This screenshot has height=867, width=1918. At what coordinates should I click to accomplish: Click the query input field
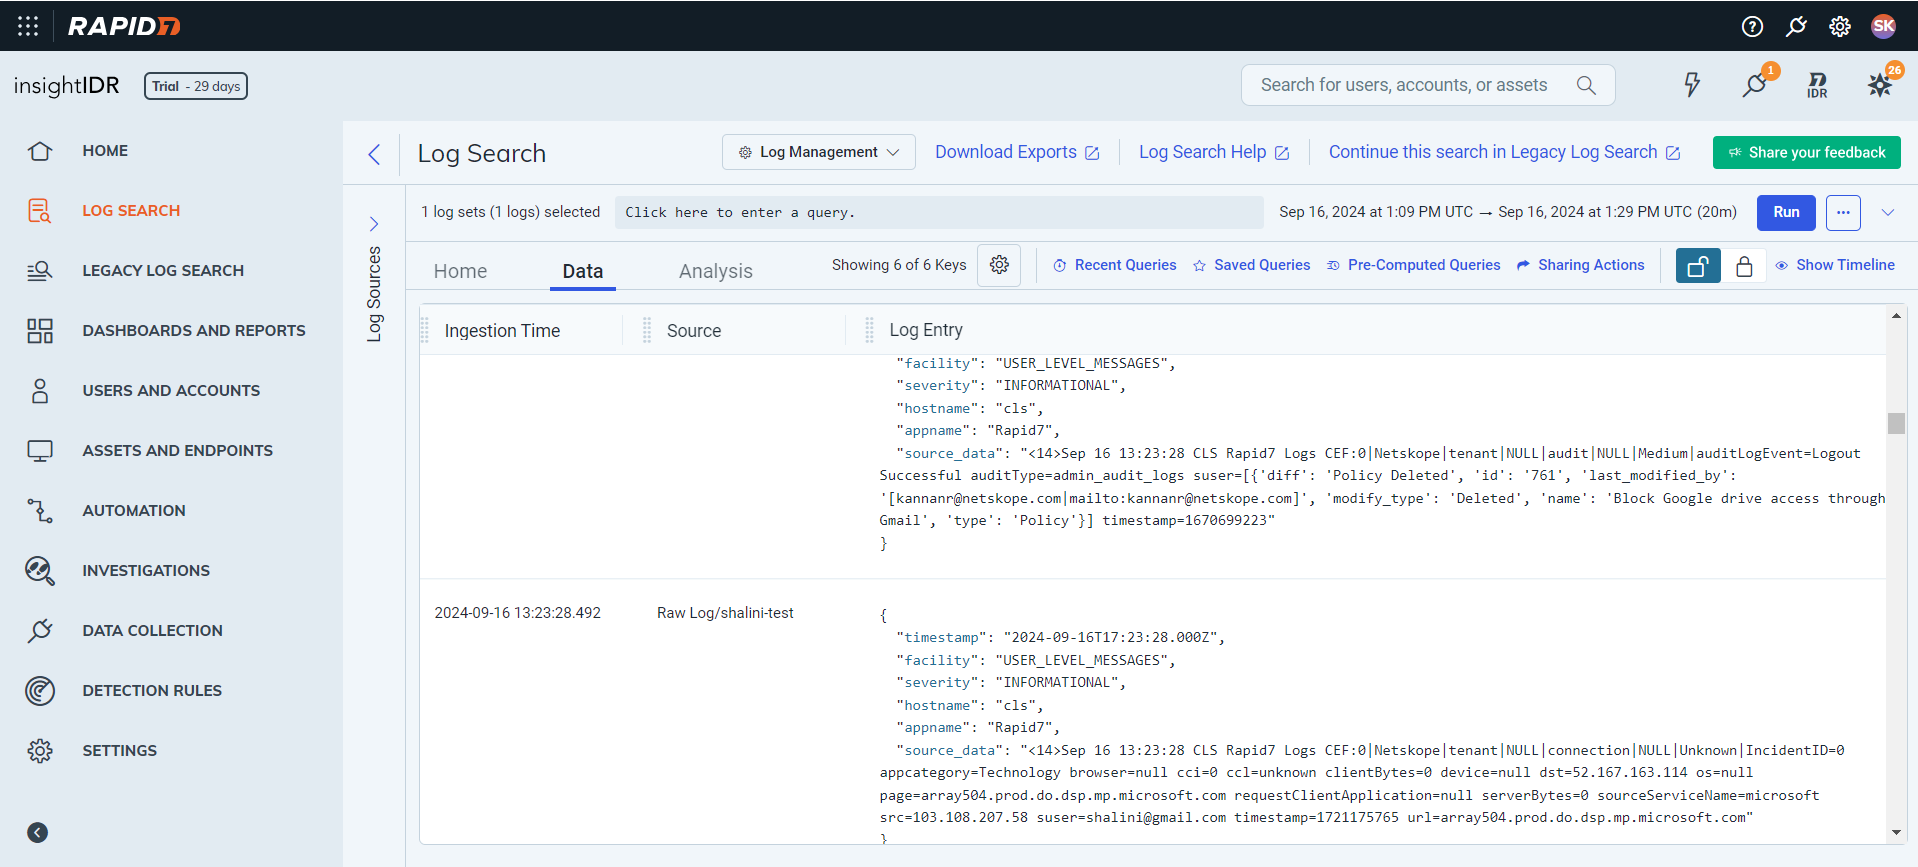click(x=939, y=212)
